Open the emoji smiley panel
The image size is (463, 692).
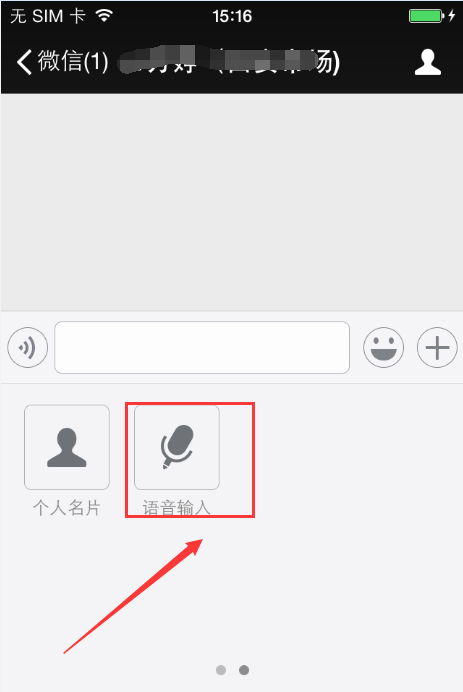[384, 347]
